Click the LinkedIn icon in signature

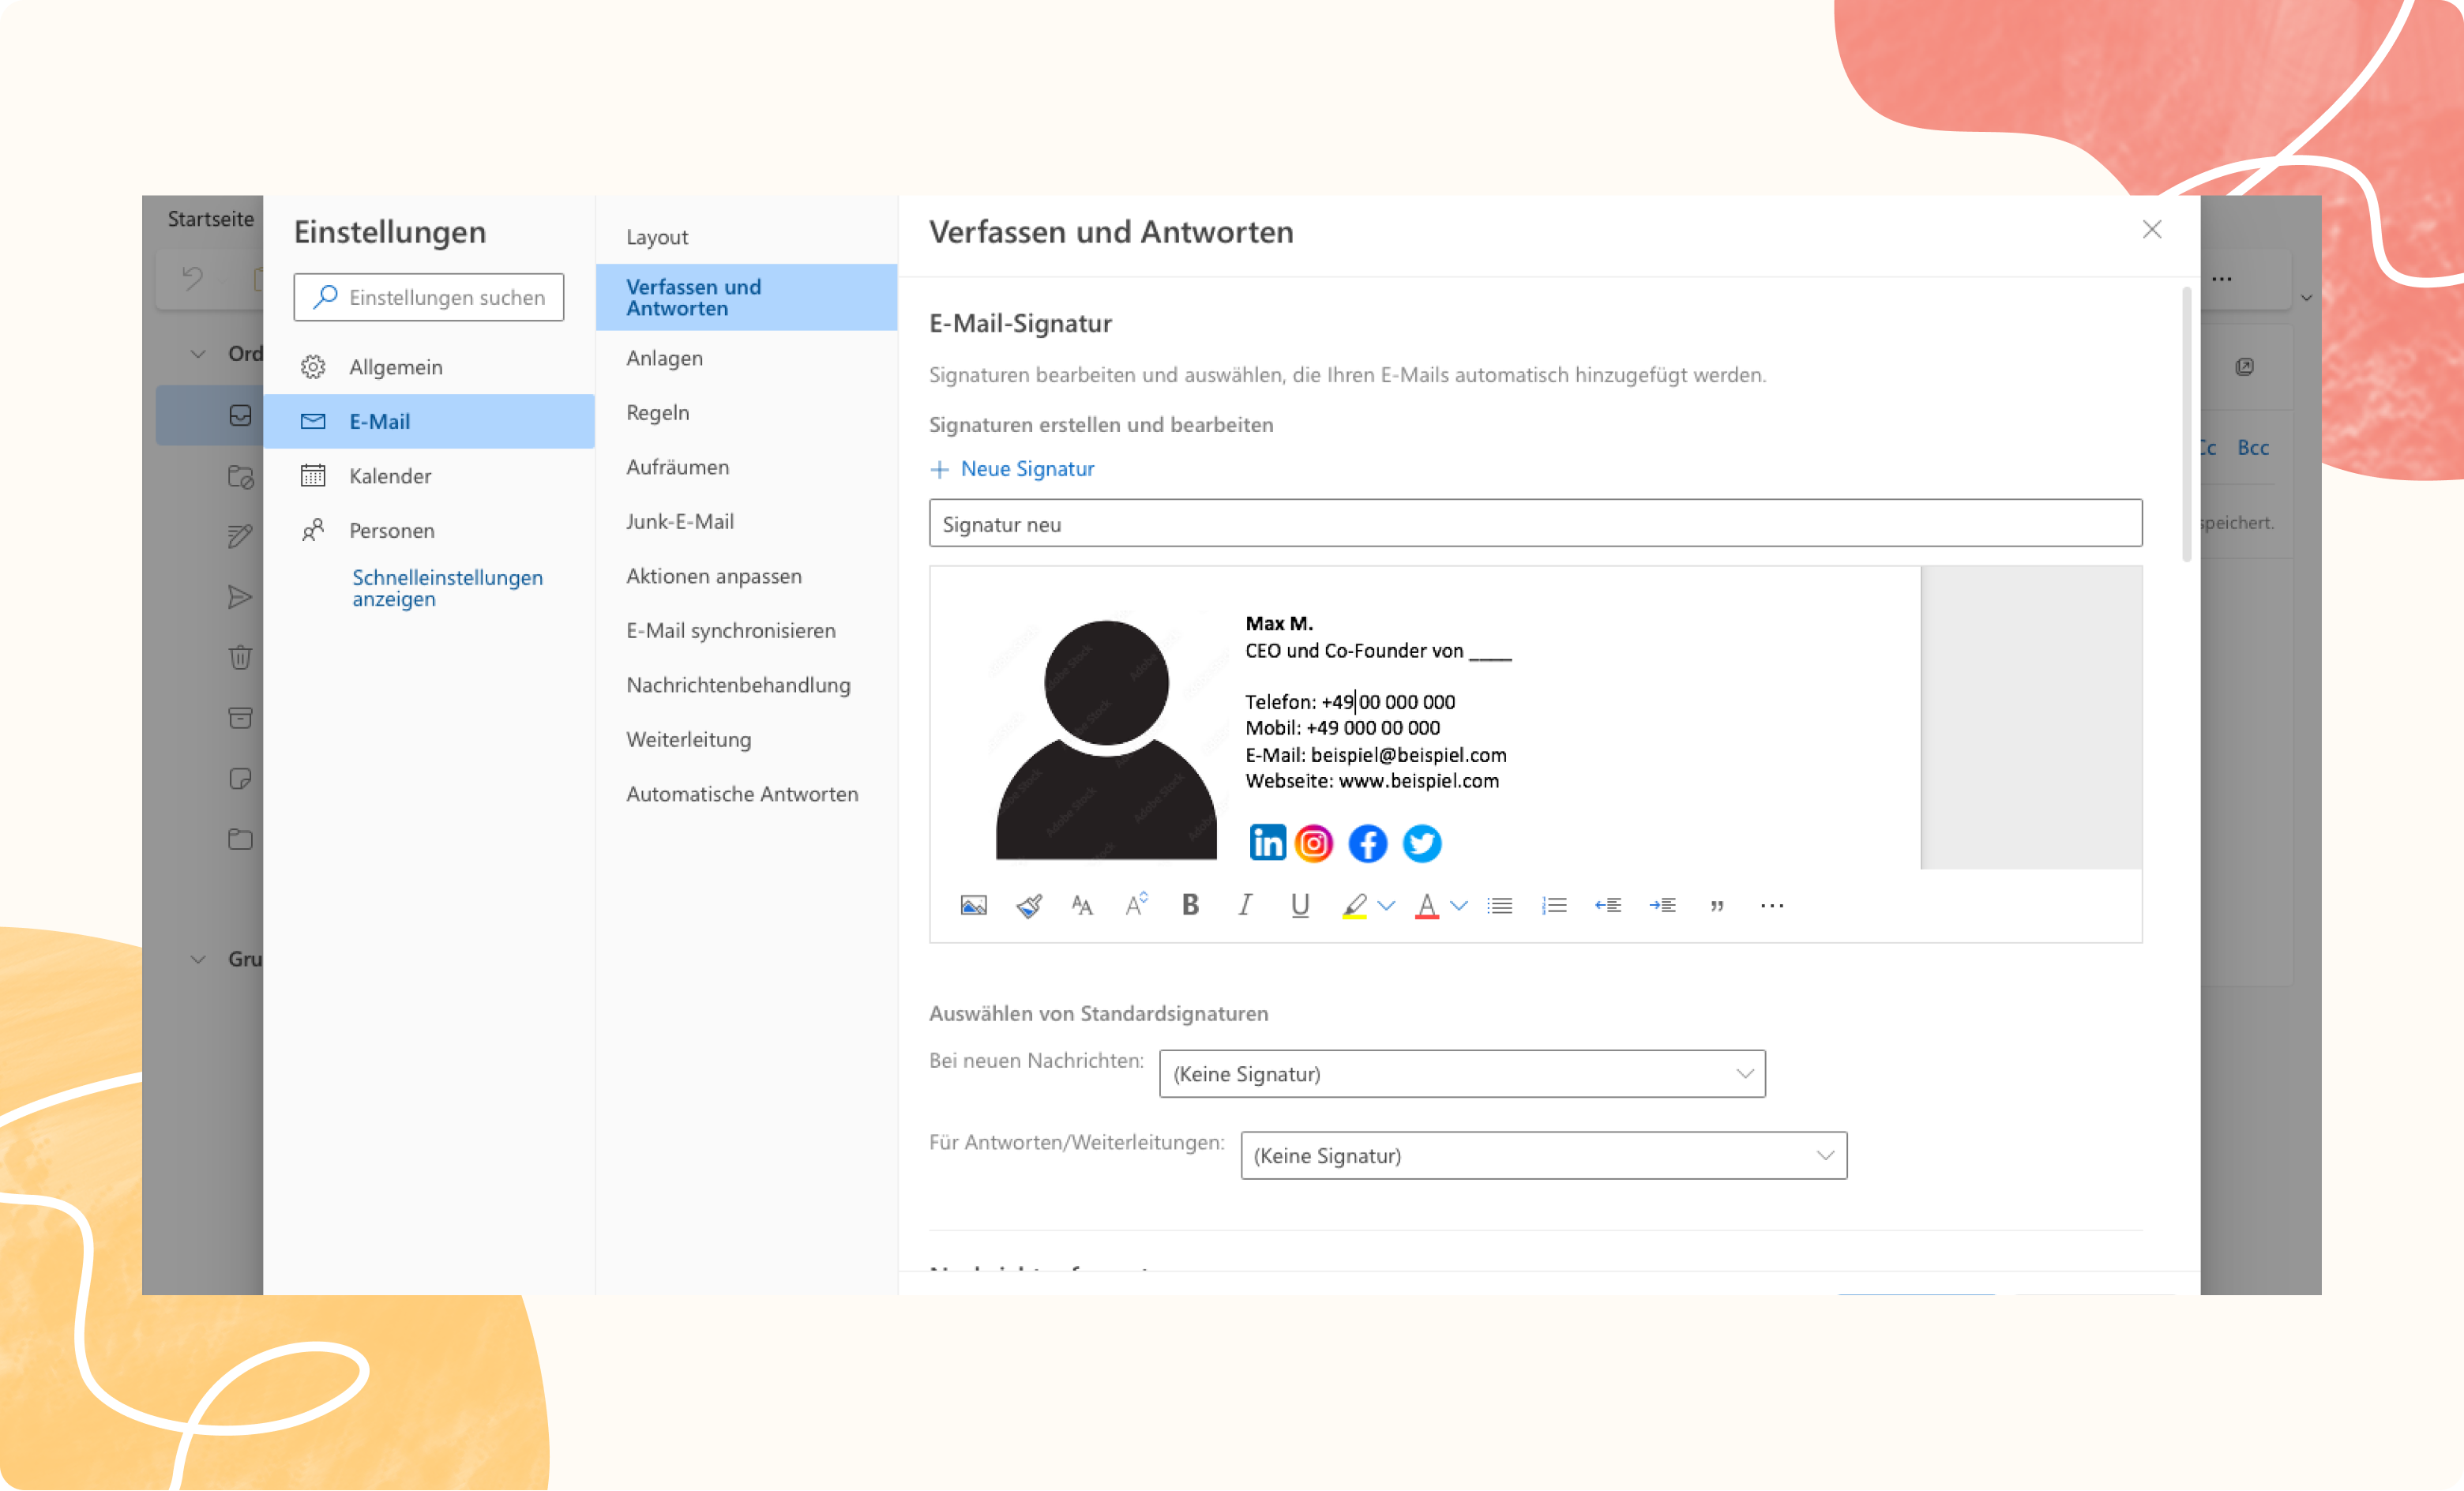(x=1267, y=843)
